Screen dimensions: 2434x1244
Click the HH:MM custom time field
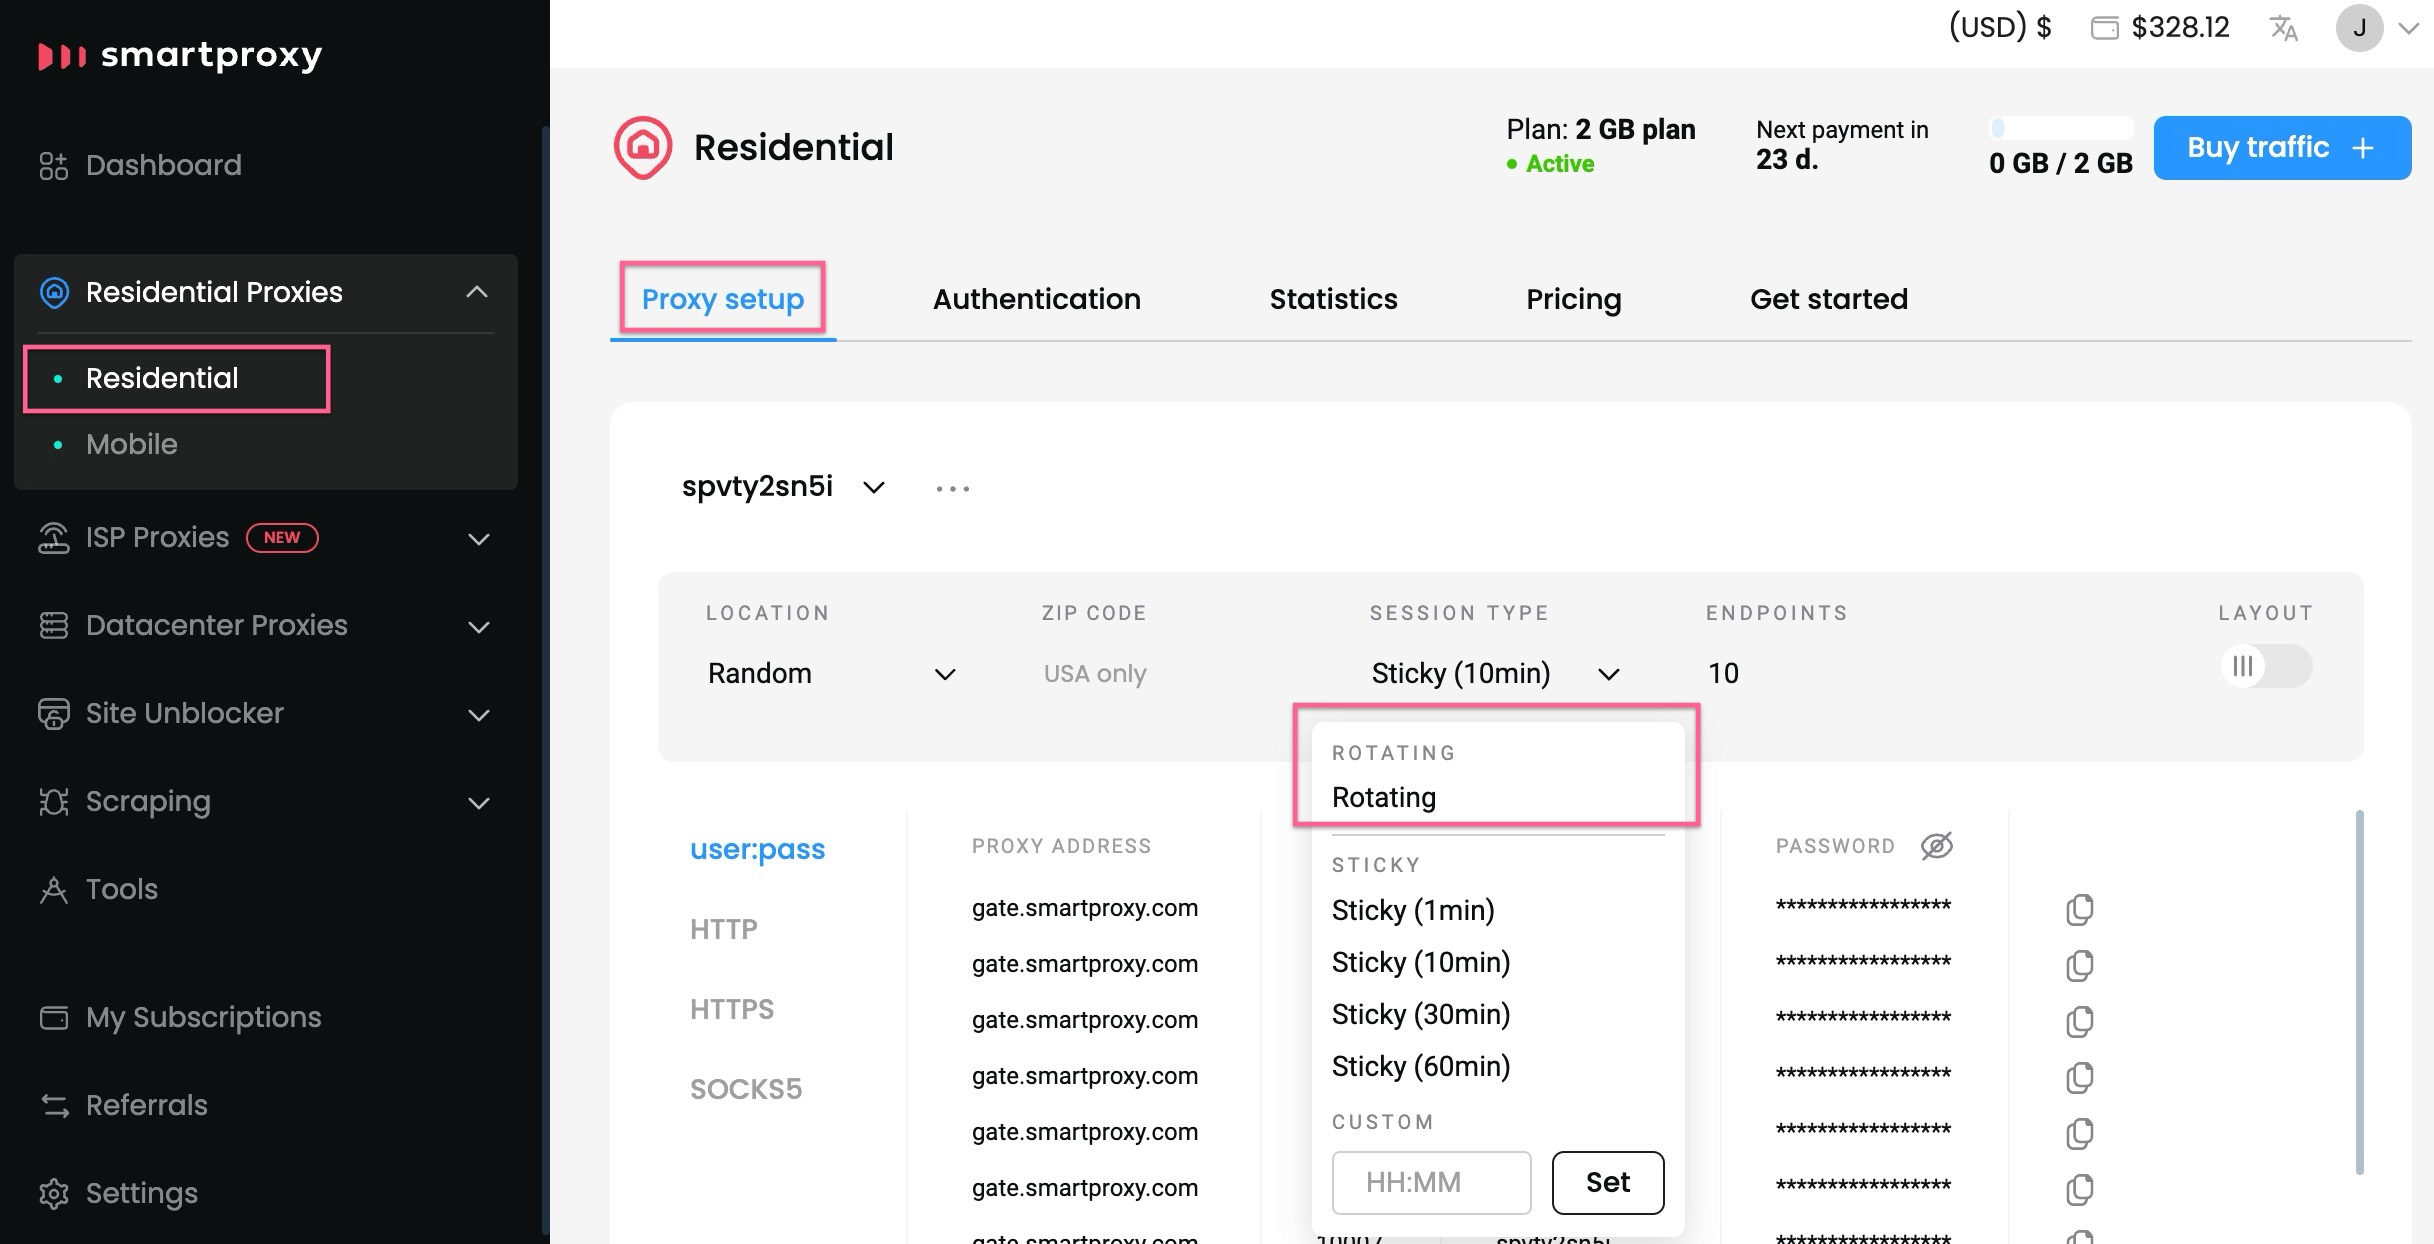click(1431, 1183)
